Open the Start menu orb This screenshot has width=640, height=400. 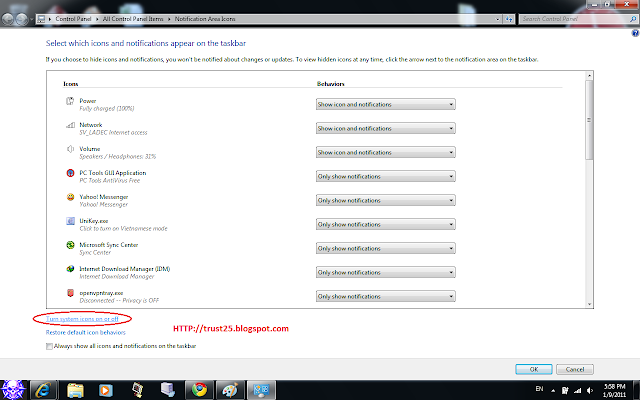click(x=13, y=390)
